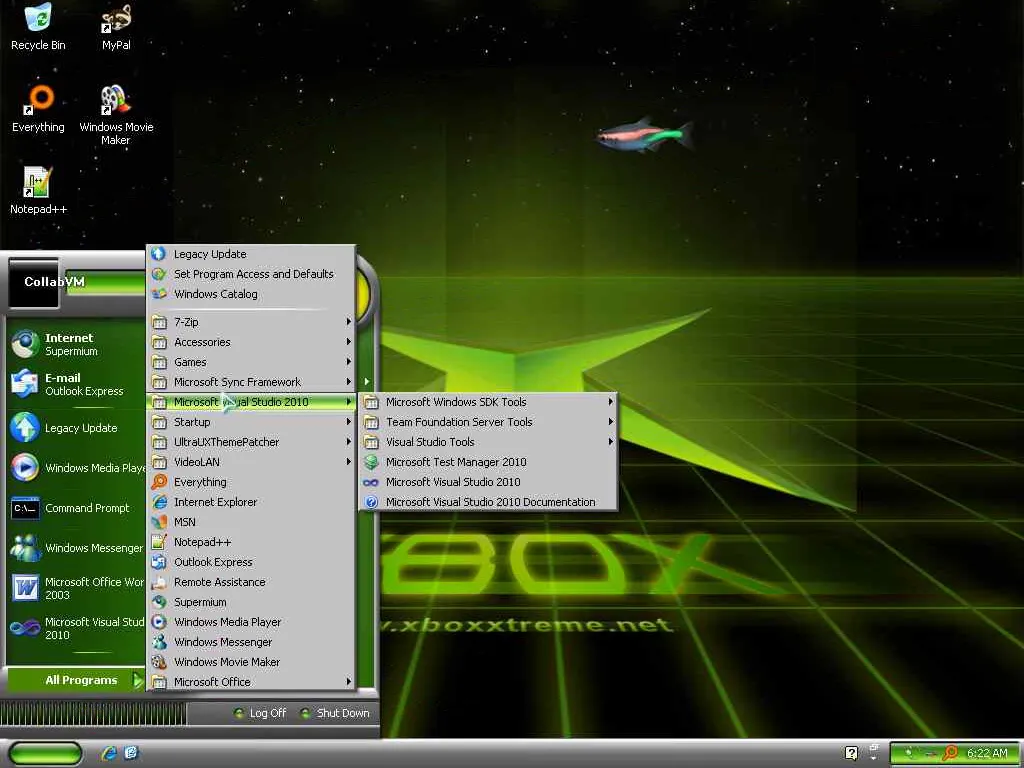
Task: Open MSN from All Programs
Action: pyautogui.click(x=251, y=522)
